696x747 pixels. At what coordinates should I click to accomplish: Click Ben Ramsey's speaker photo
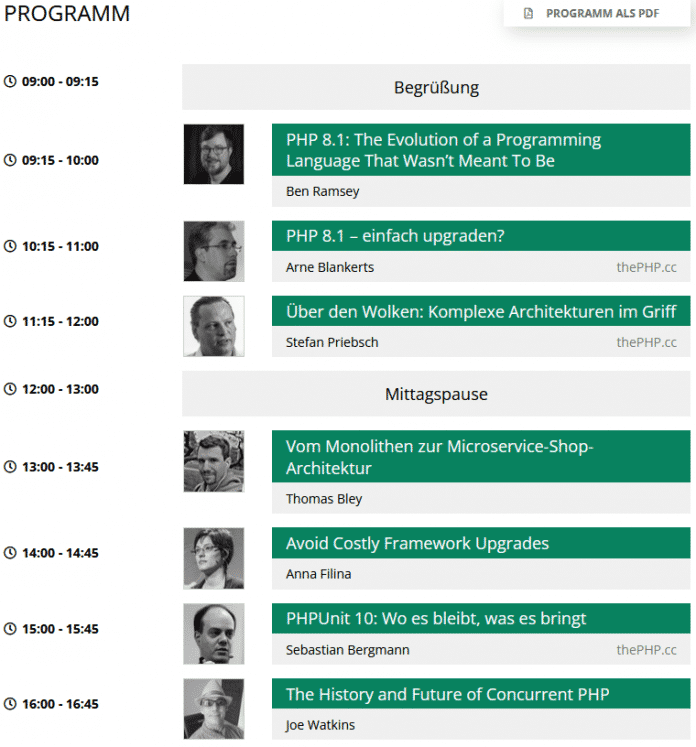(x=214, y=154)
